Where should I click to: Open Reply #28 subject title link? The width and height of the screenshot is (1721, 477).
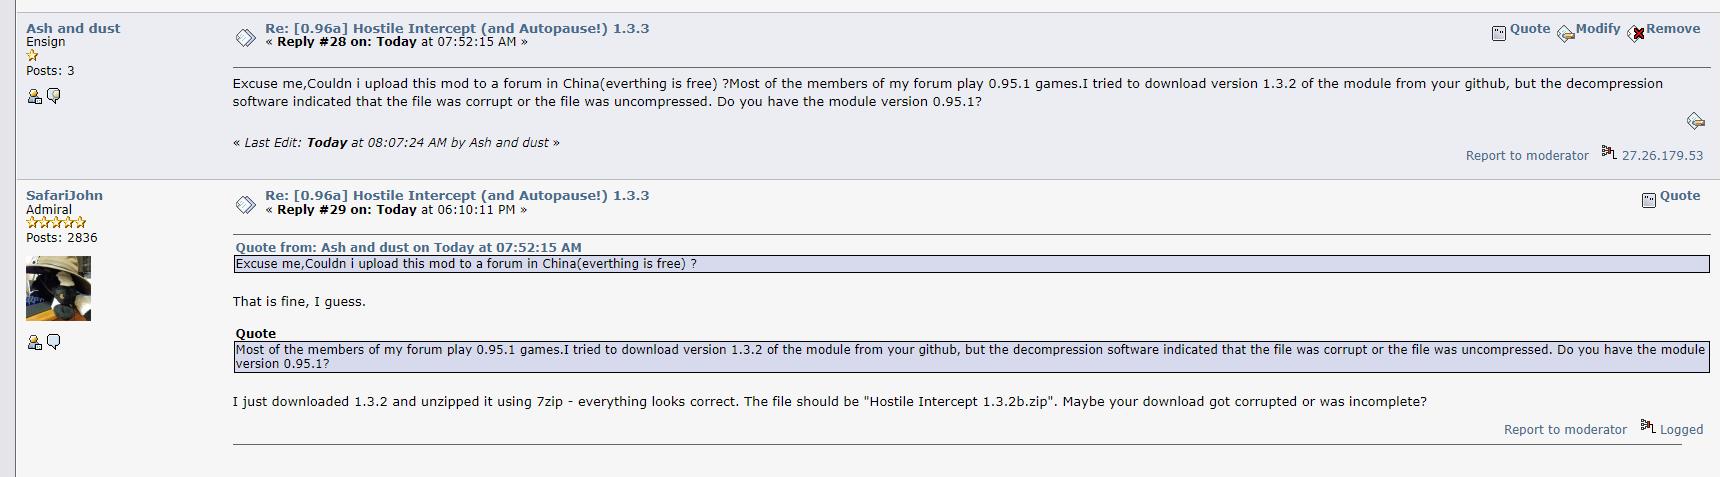point(457,28)
